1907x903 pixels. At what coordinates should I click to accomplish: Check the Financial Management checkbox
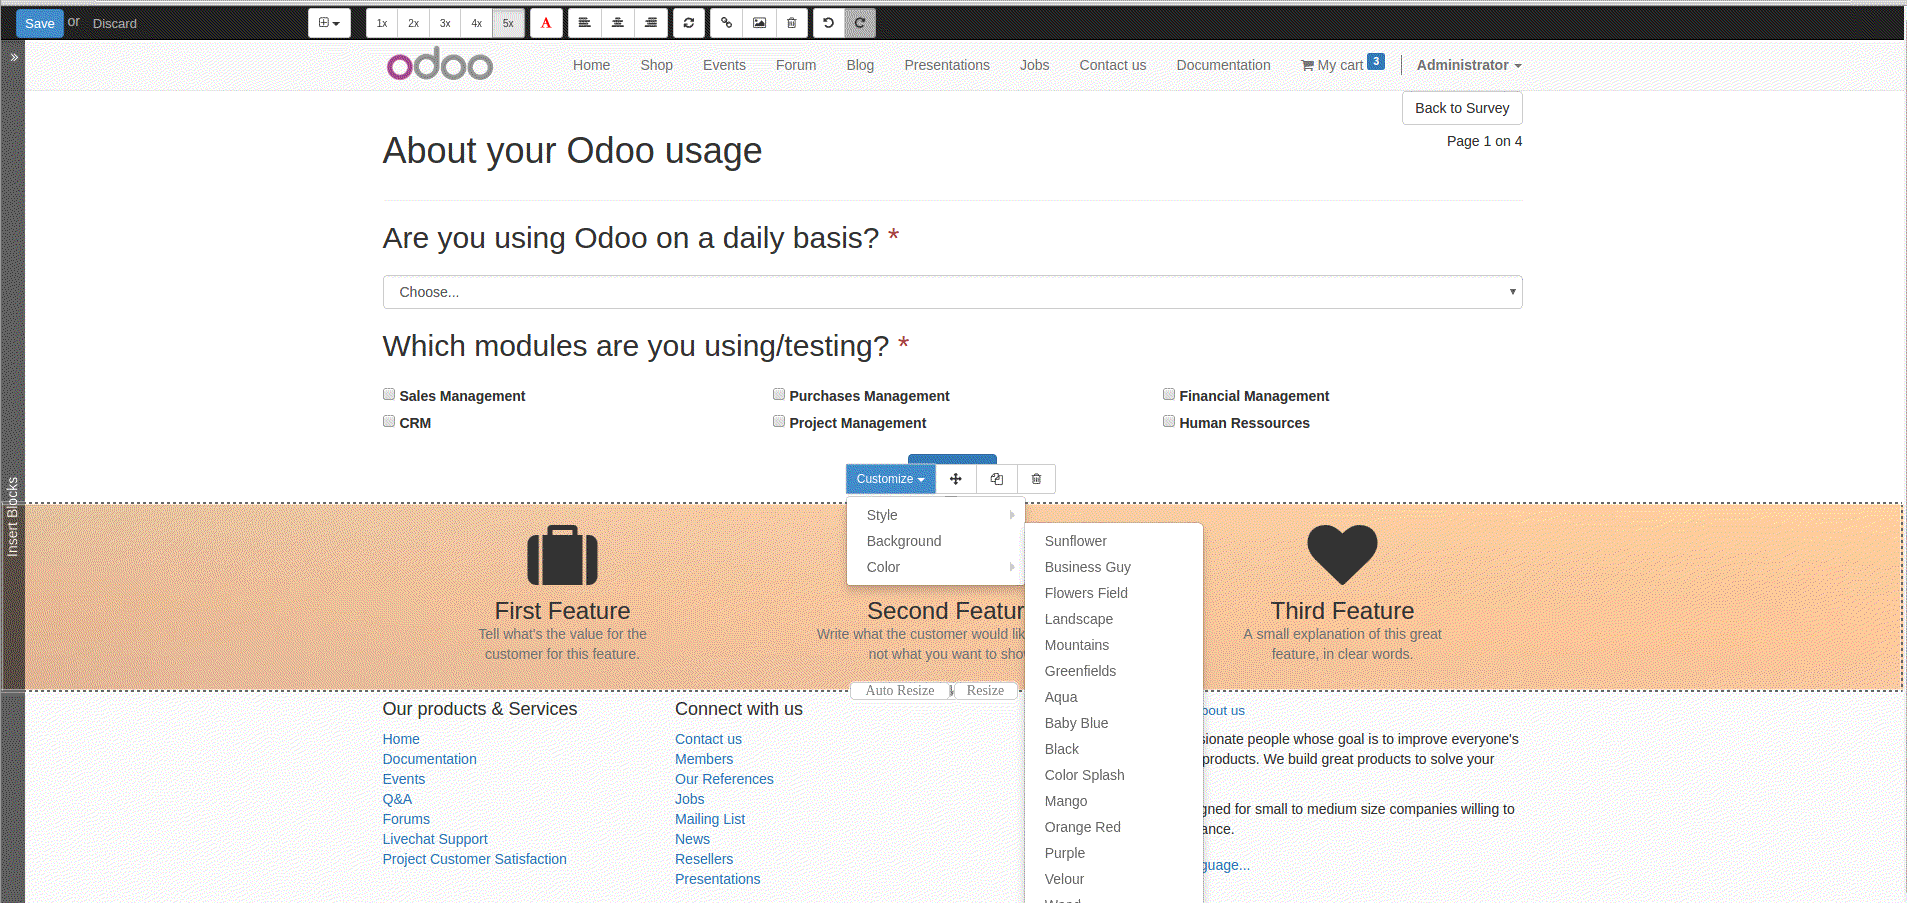click(1169, 394)
